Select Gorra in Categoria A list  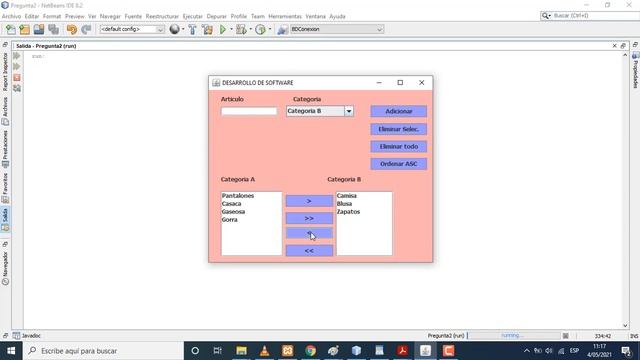[251, 220]
